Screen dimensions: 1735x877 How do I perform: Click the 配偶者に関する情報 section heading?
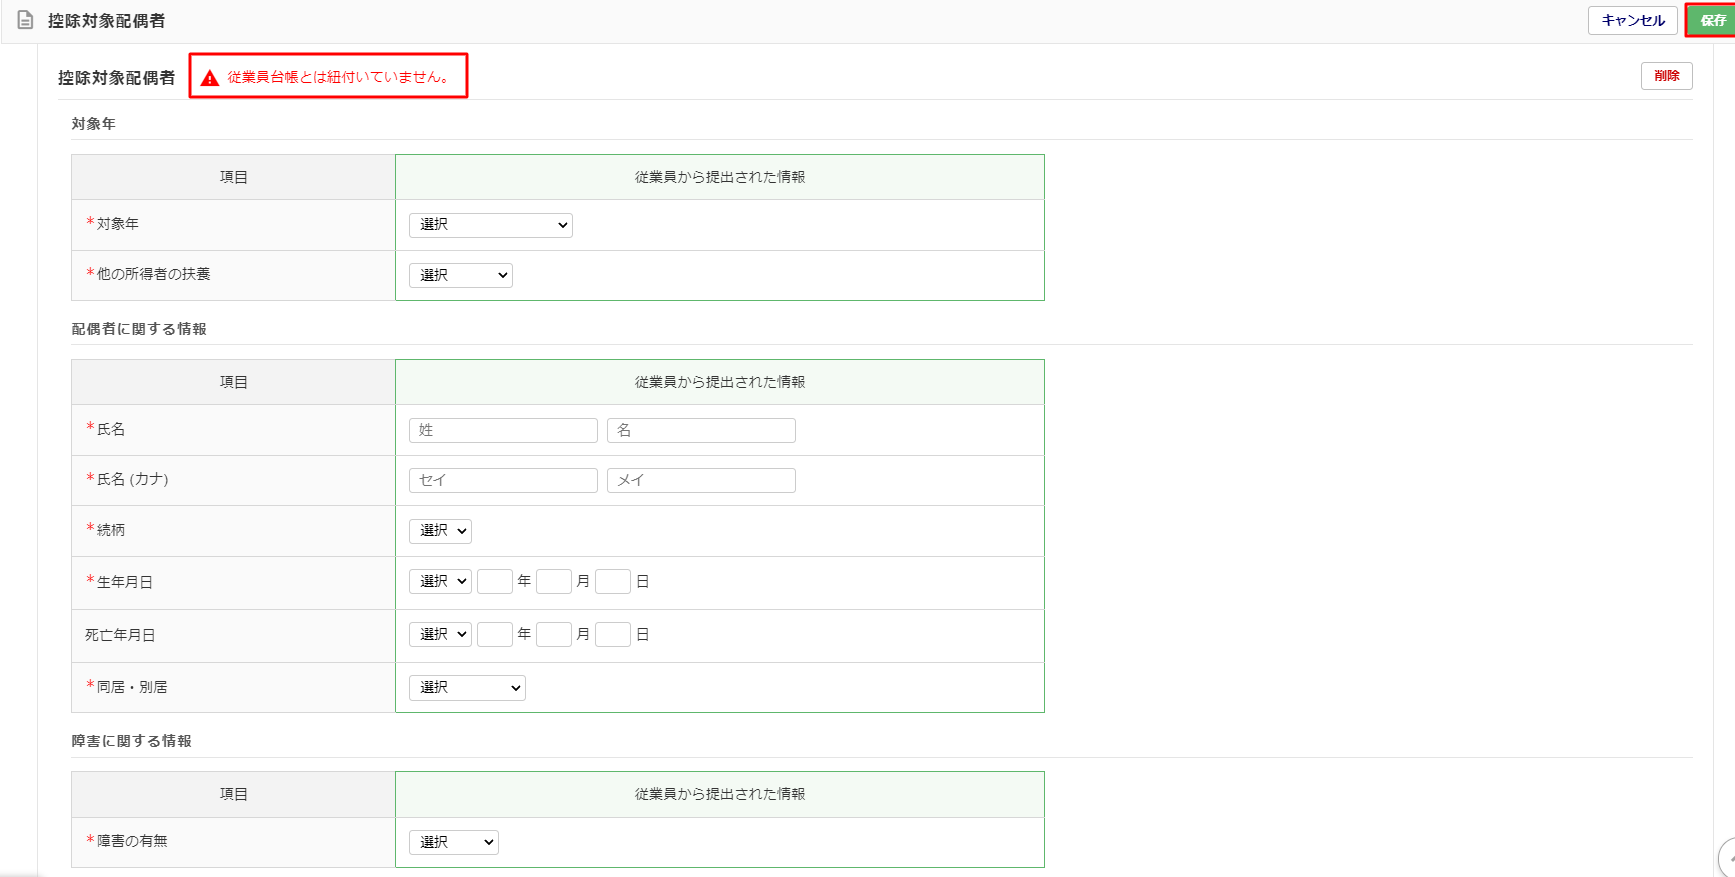tap(139, 329)
